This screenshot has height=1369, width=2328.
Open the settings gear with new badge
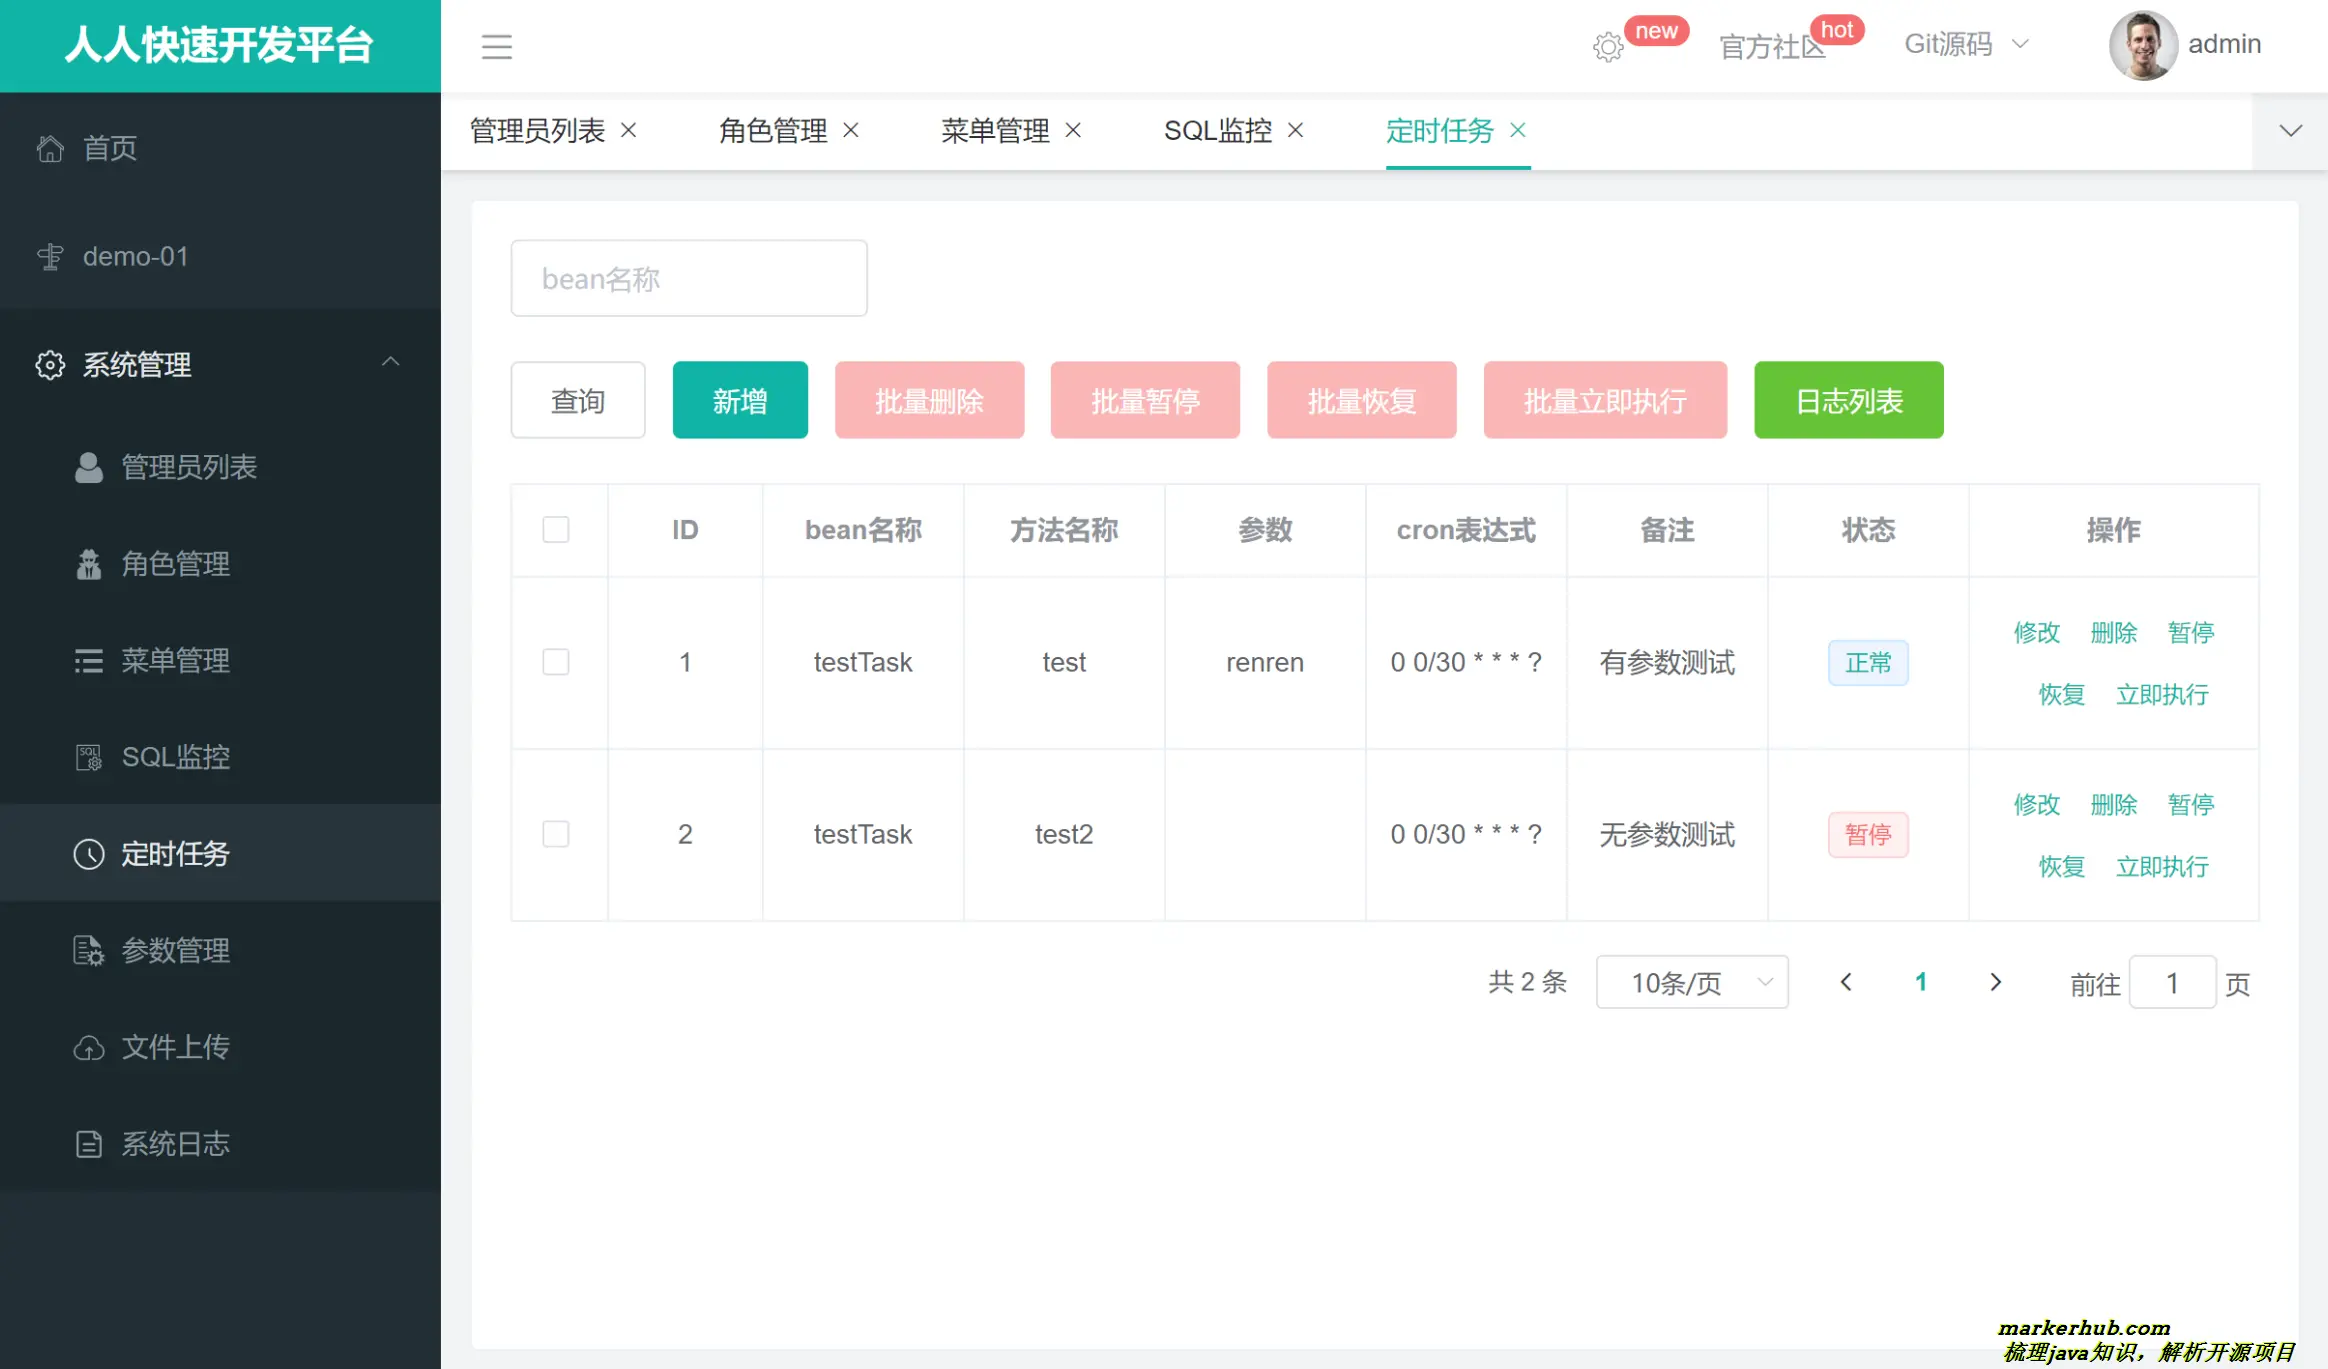pyautogui.click(x=1607, y=47)
